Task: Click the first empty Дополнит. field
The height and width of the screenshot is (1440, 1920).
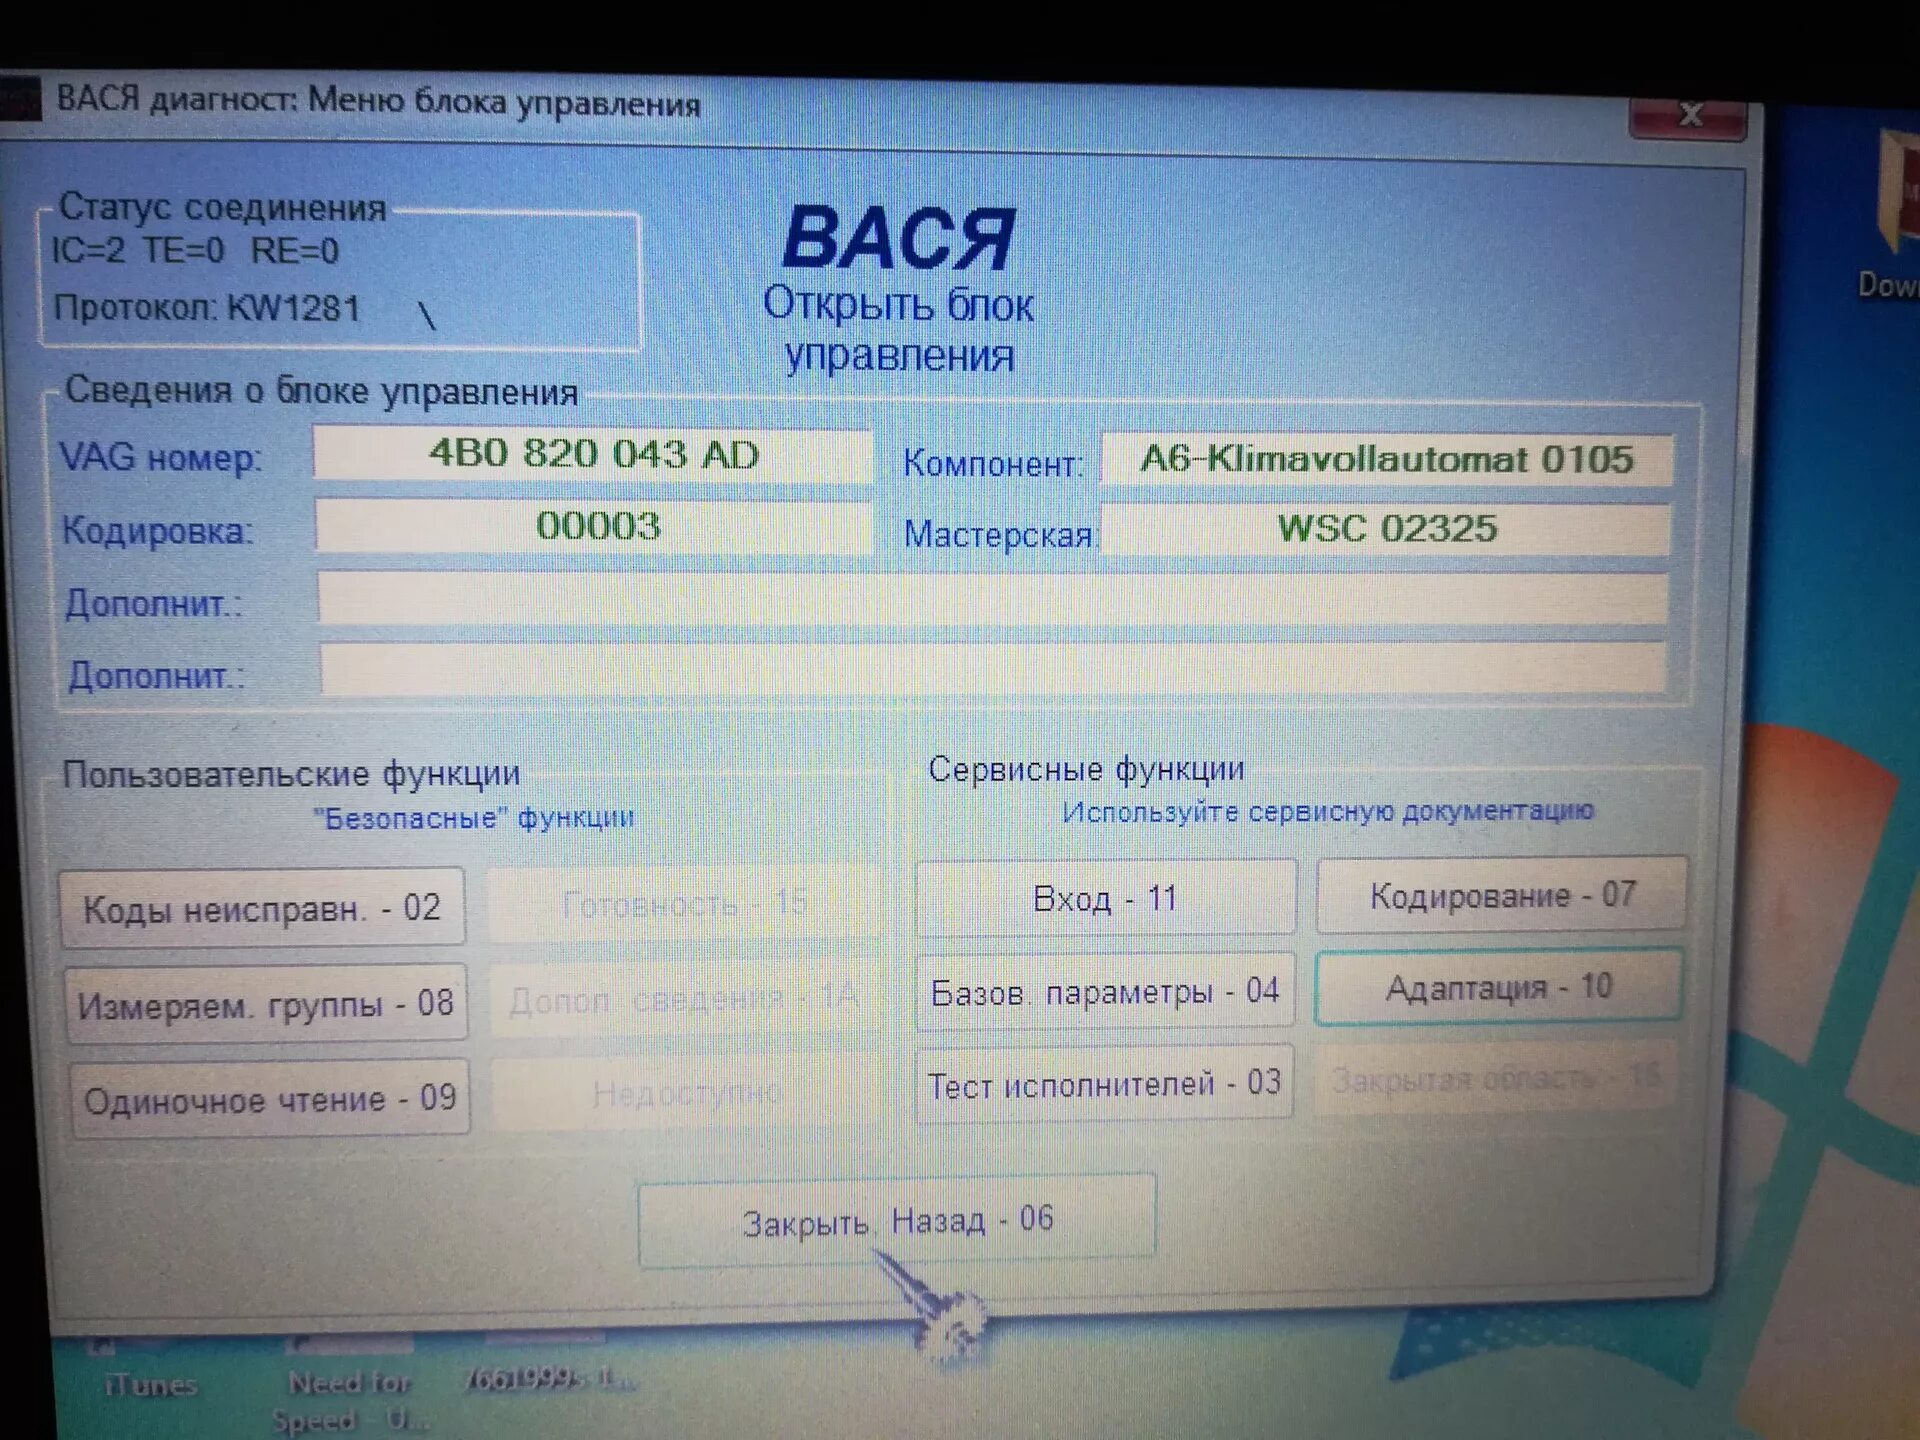Action: coord(993,599)
